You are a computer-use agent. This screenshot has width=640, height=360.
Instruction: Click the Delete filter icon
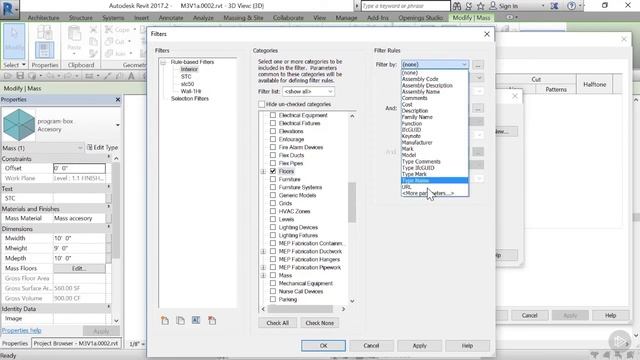coord(212,320)
